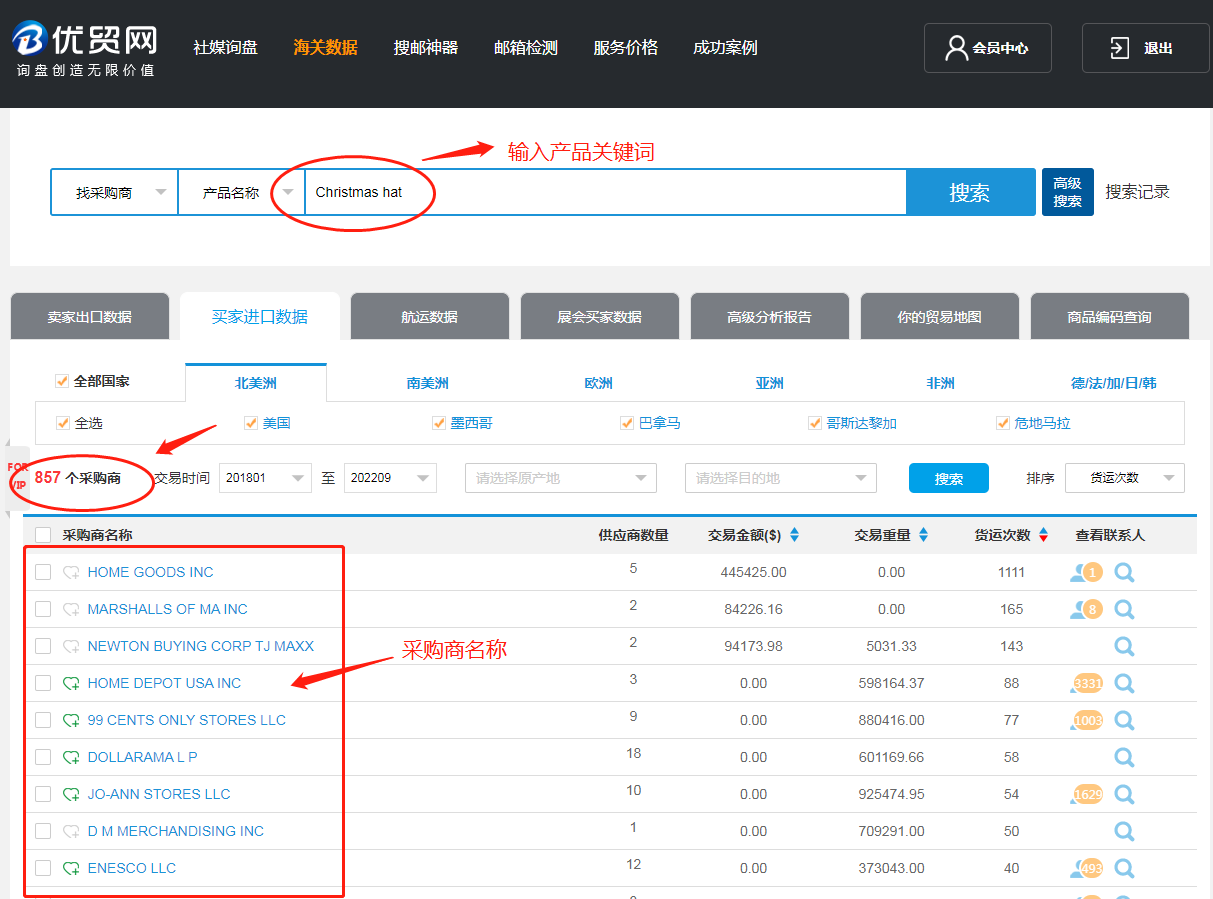This screenshot has height=899, width=1213.
Task: Open magnifier search icon for MARSHALLS OF MA INC
Action: pyautogui.click(x=1124, y=609)
